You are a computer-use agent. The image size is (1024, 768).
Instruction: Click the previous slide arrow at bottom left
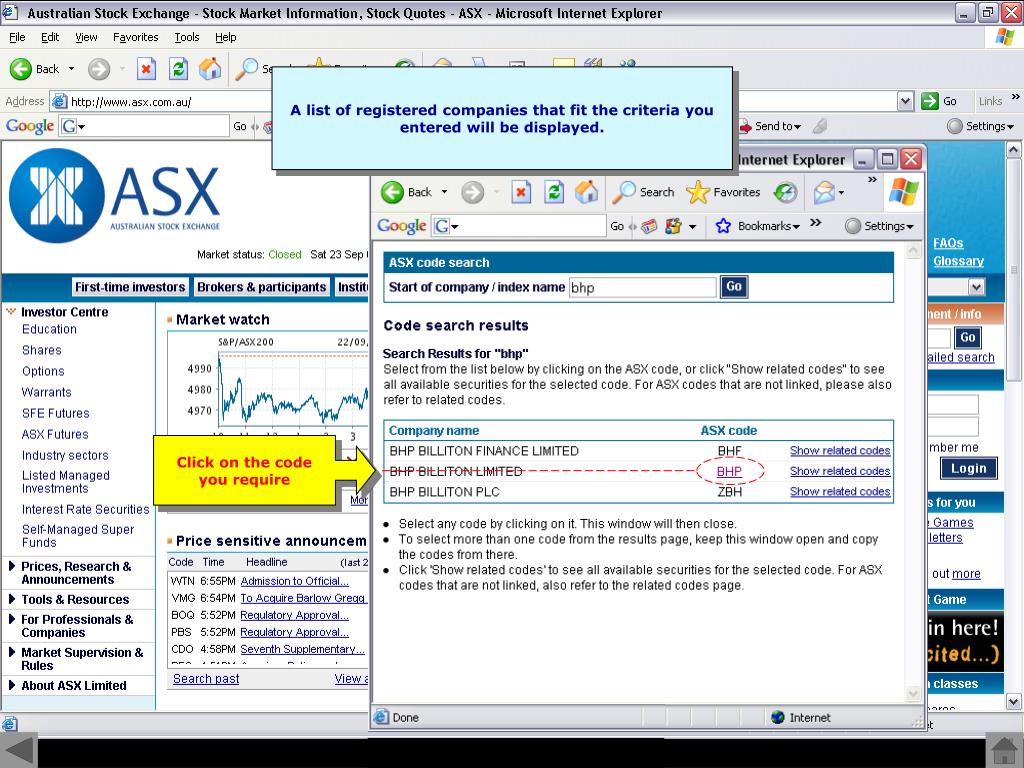tap(17, 751)
